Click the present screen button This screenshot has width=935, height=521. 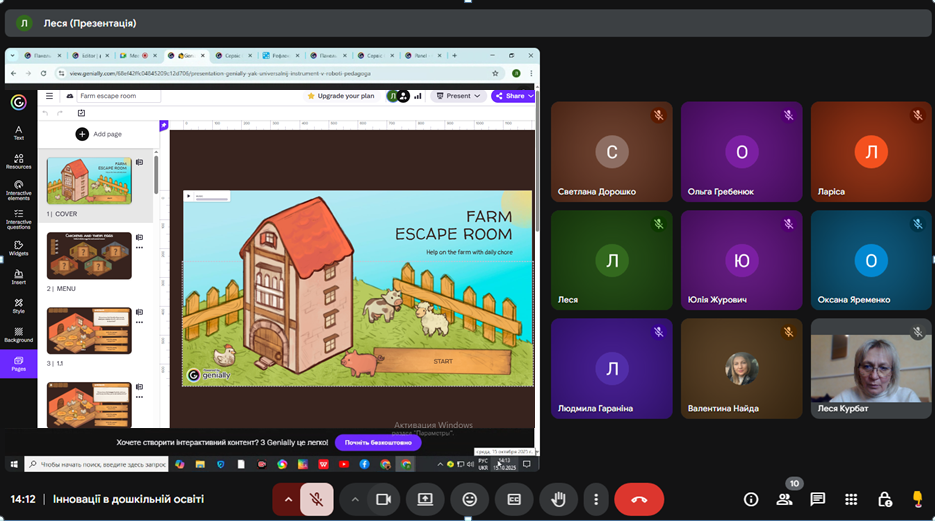(x=426, y=499)
